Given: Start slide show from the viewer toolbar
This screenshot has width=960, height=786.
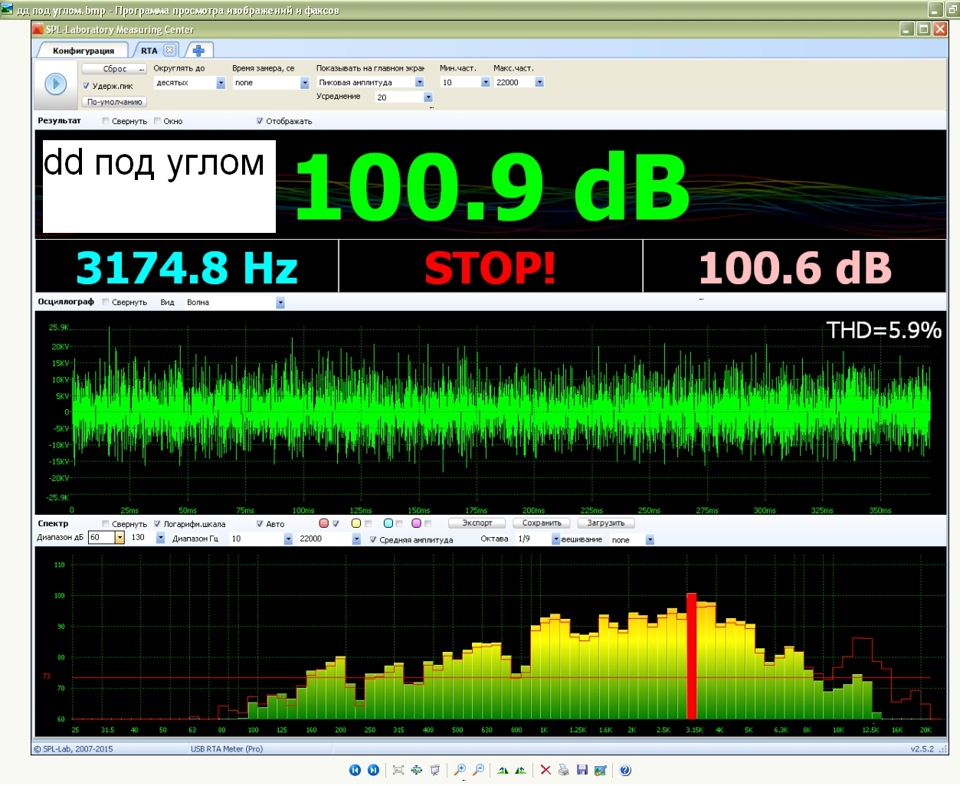Looking at the screenshot, I should 435,770.
